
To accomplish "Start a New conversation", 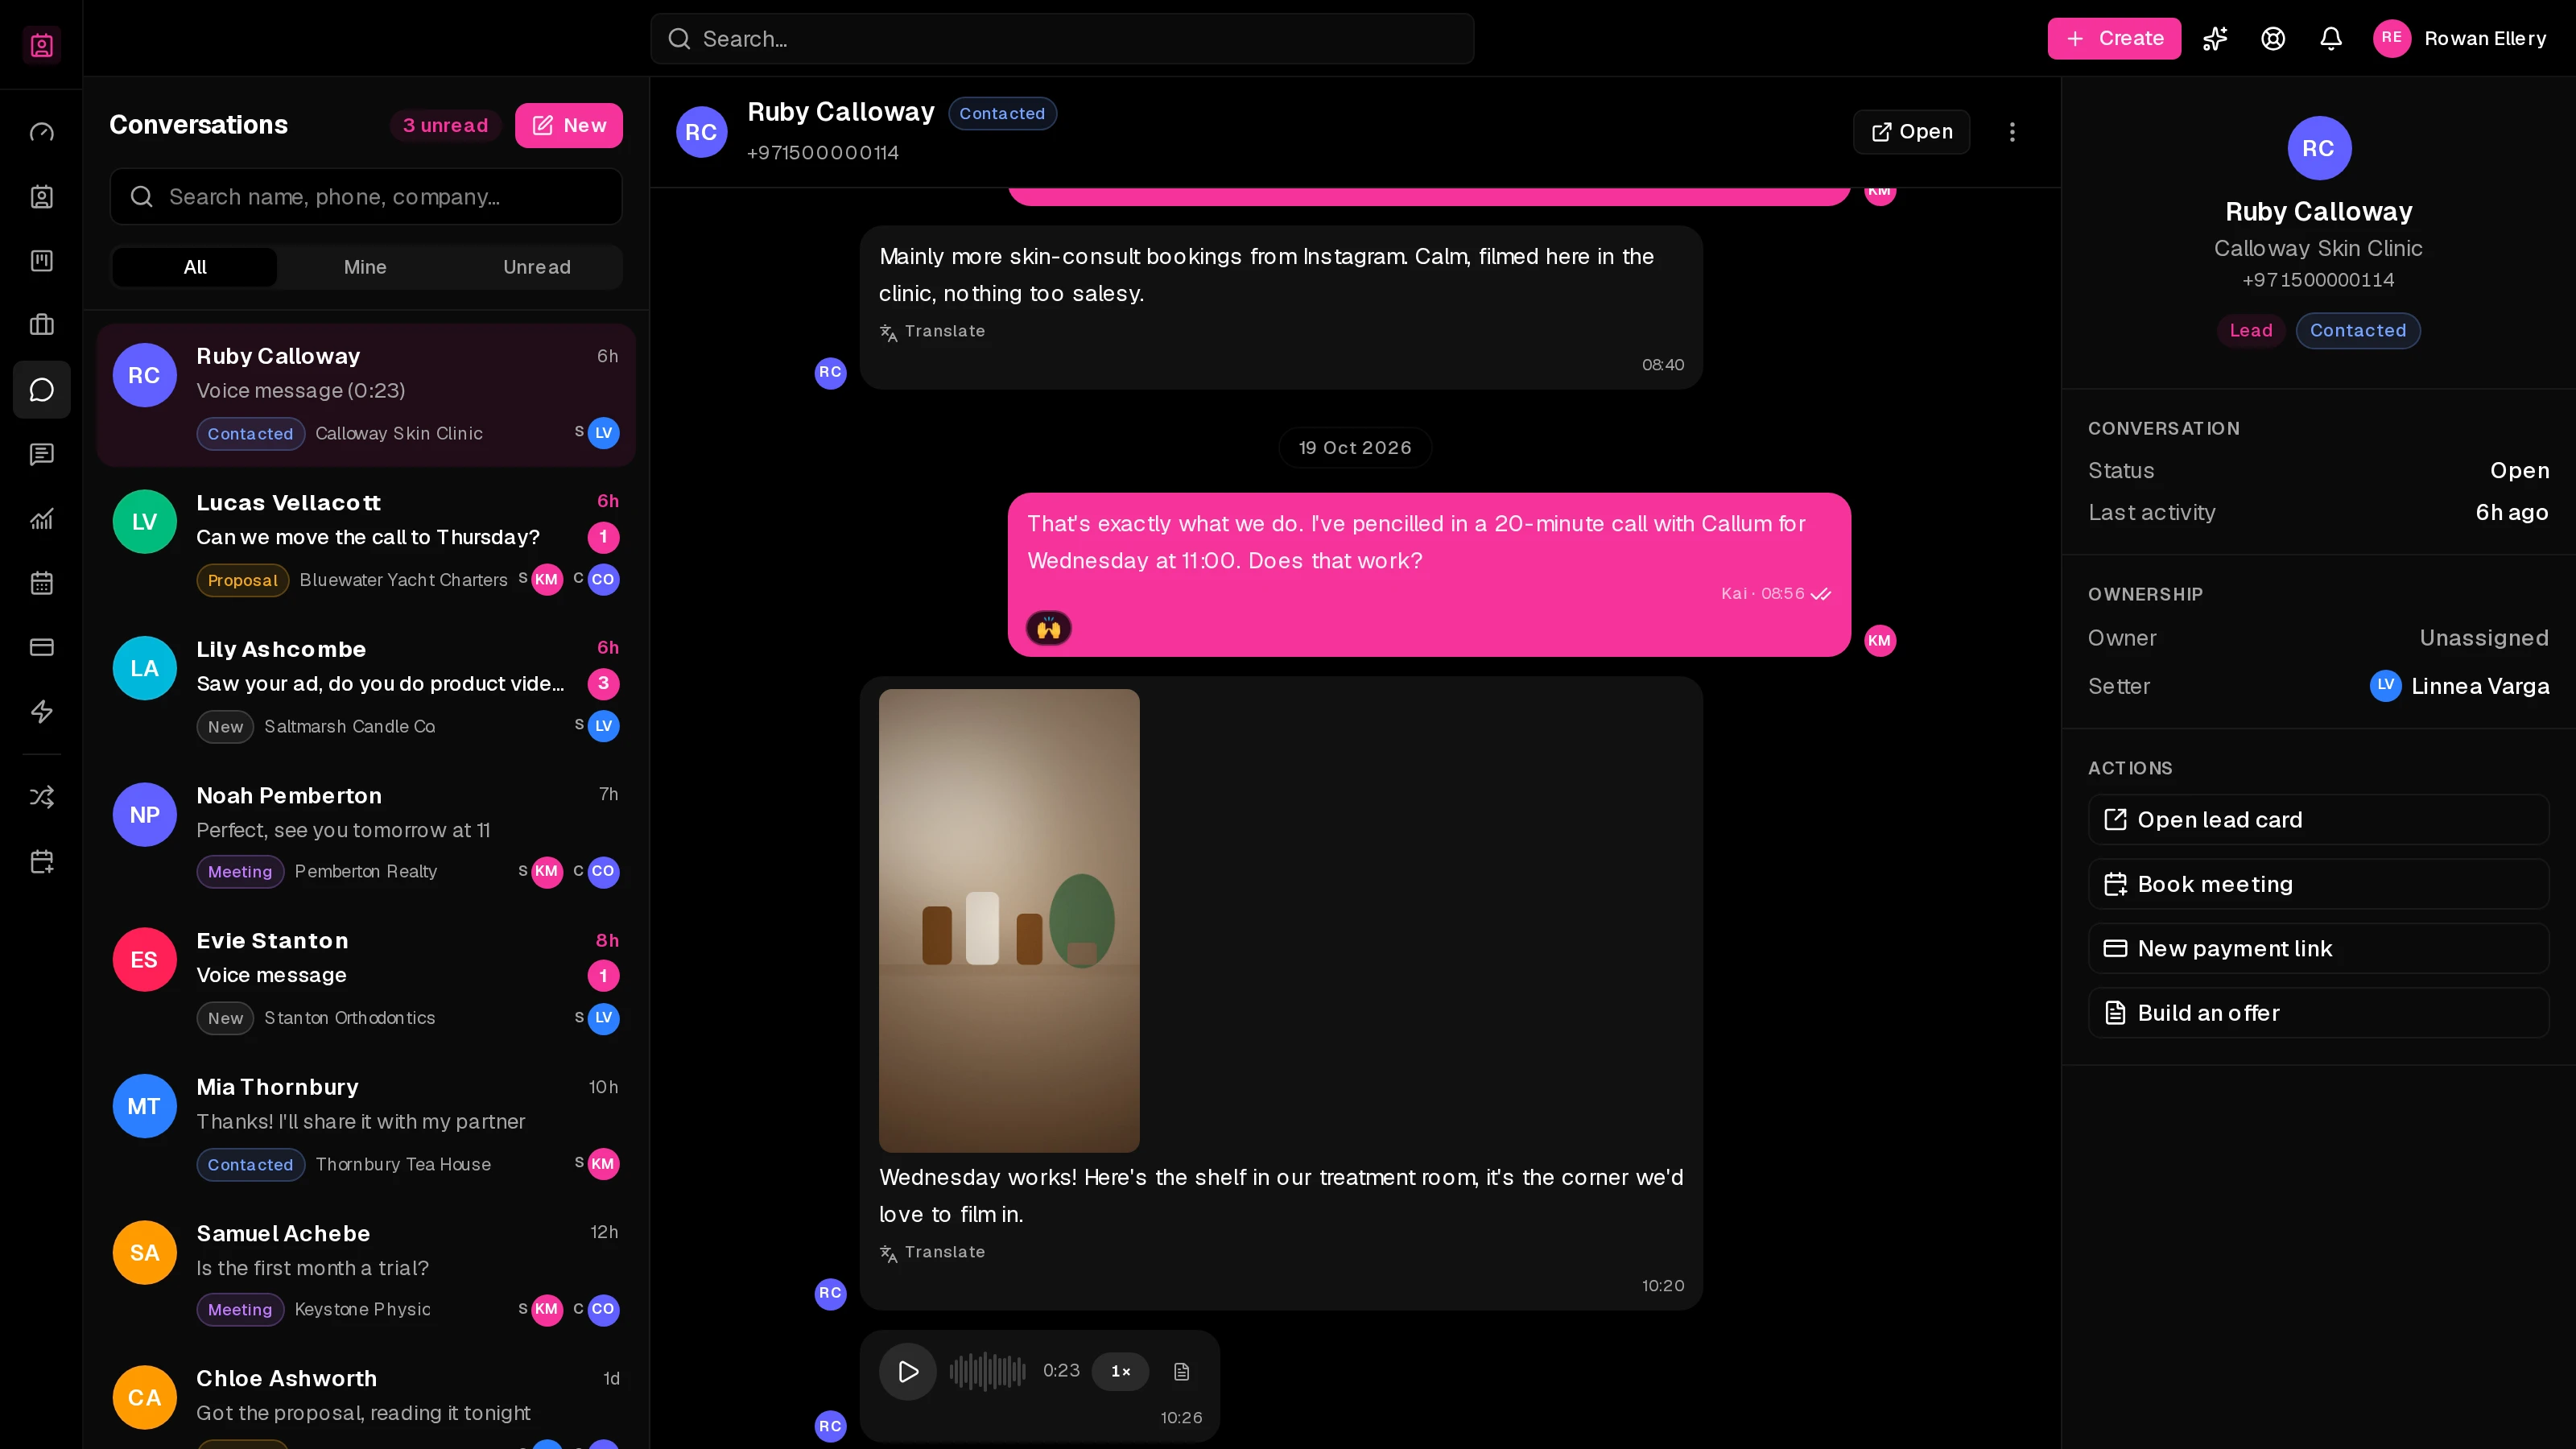I will [569, 125].
